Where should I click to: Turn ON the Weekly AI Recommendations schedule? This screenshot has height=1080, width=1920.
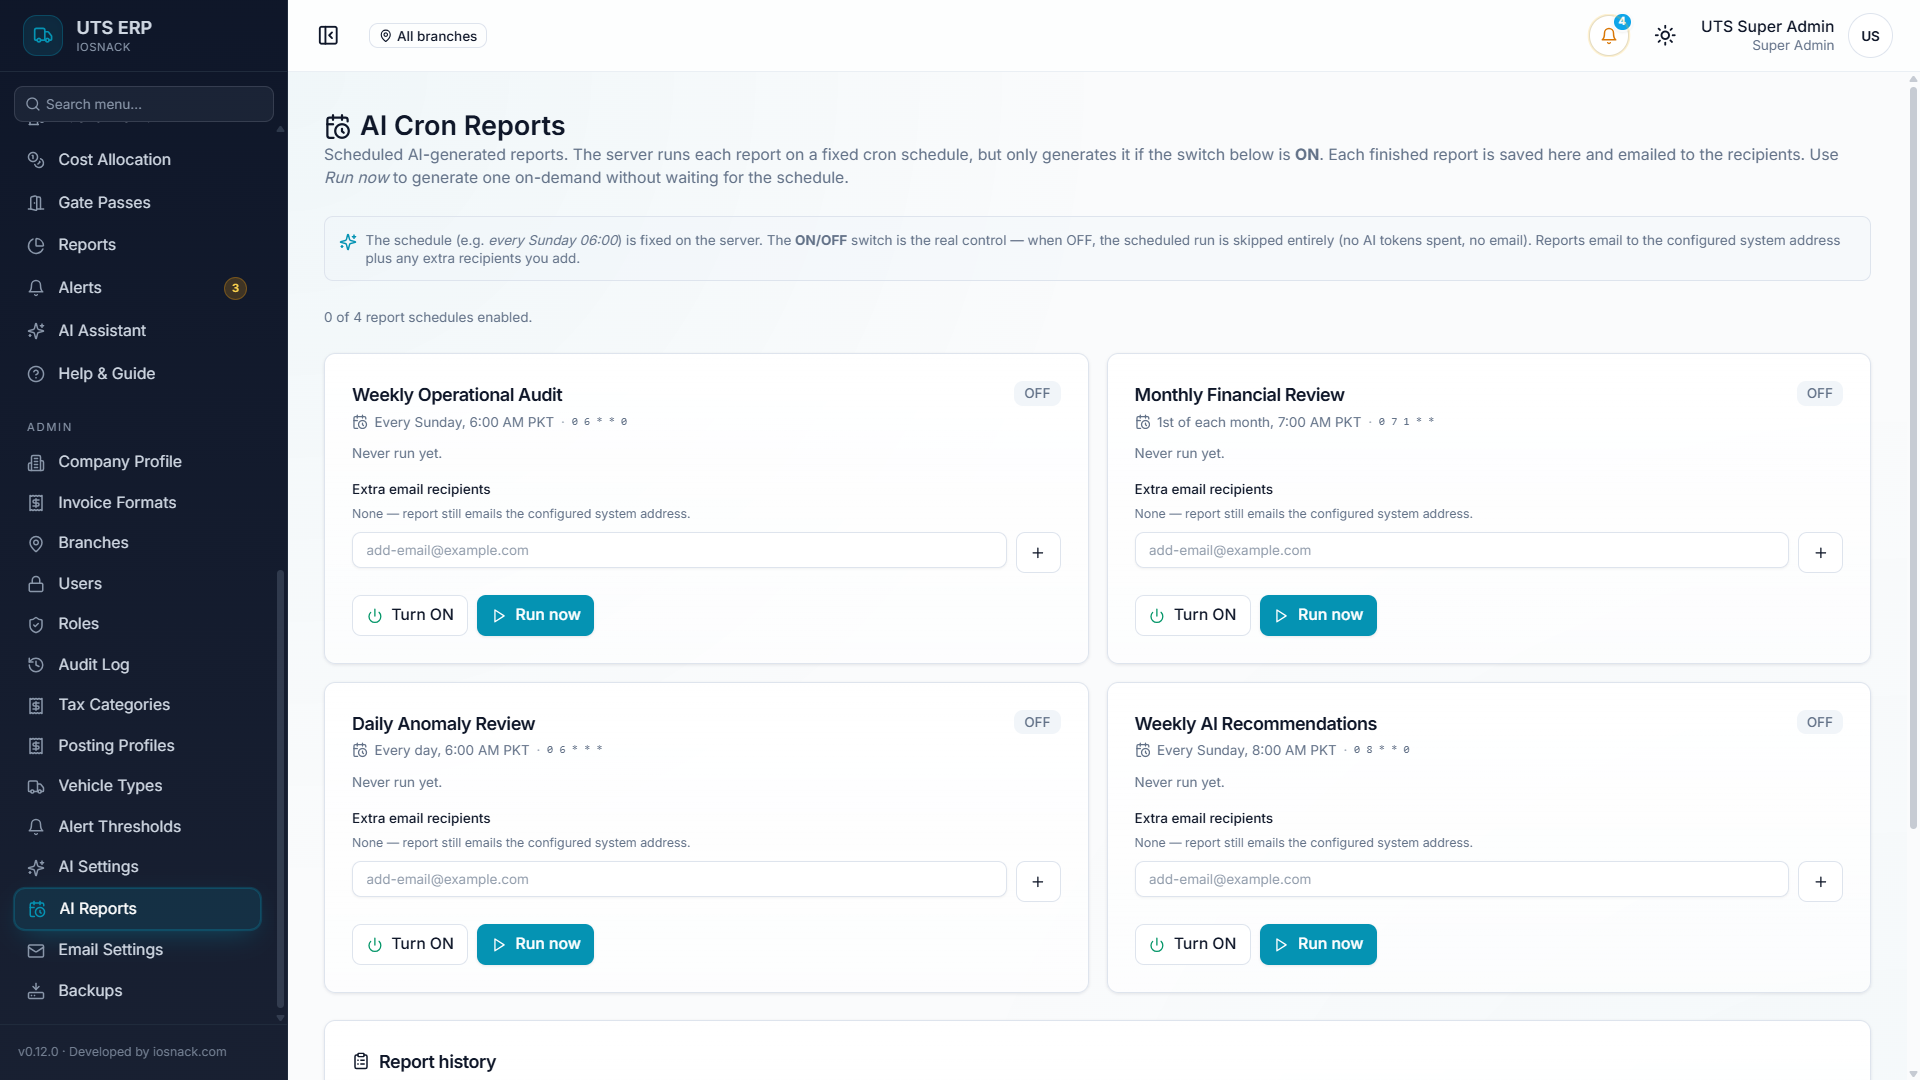1192,944
